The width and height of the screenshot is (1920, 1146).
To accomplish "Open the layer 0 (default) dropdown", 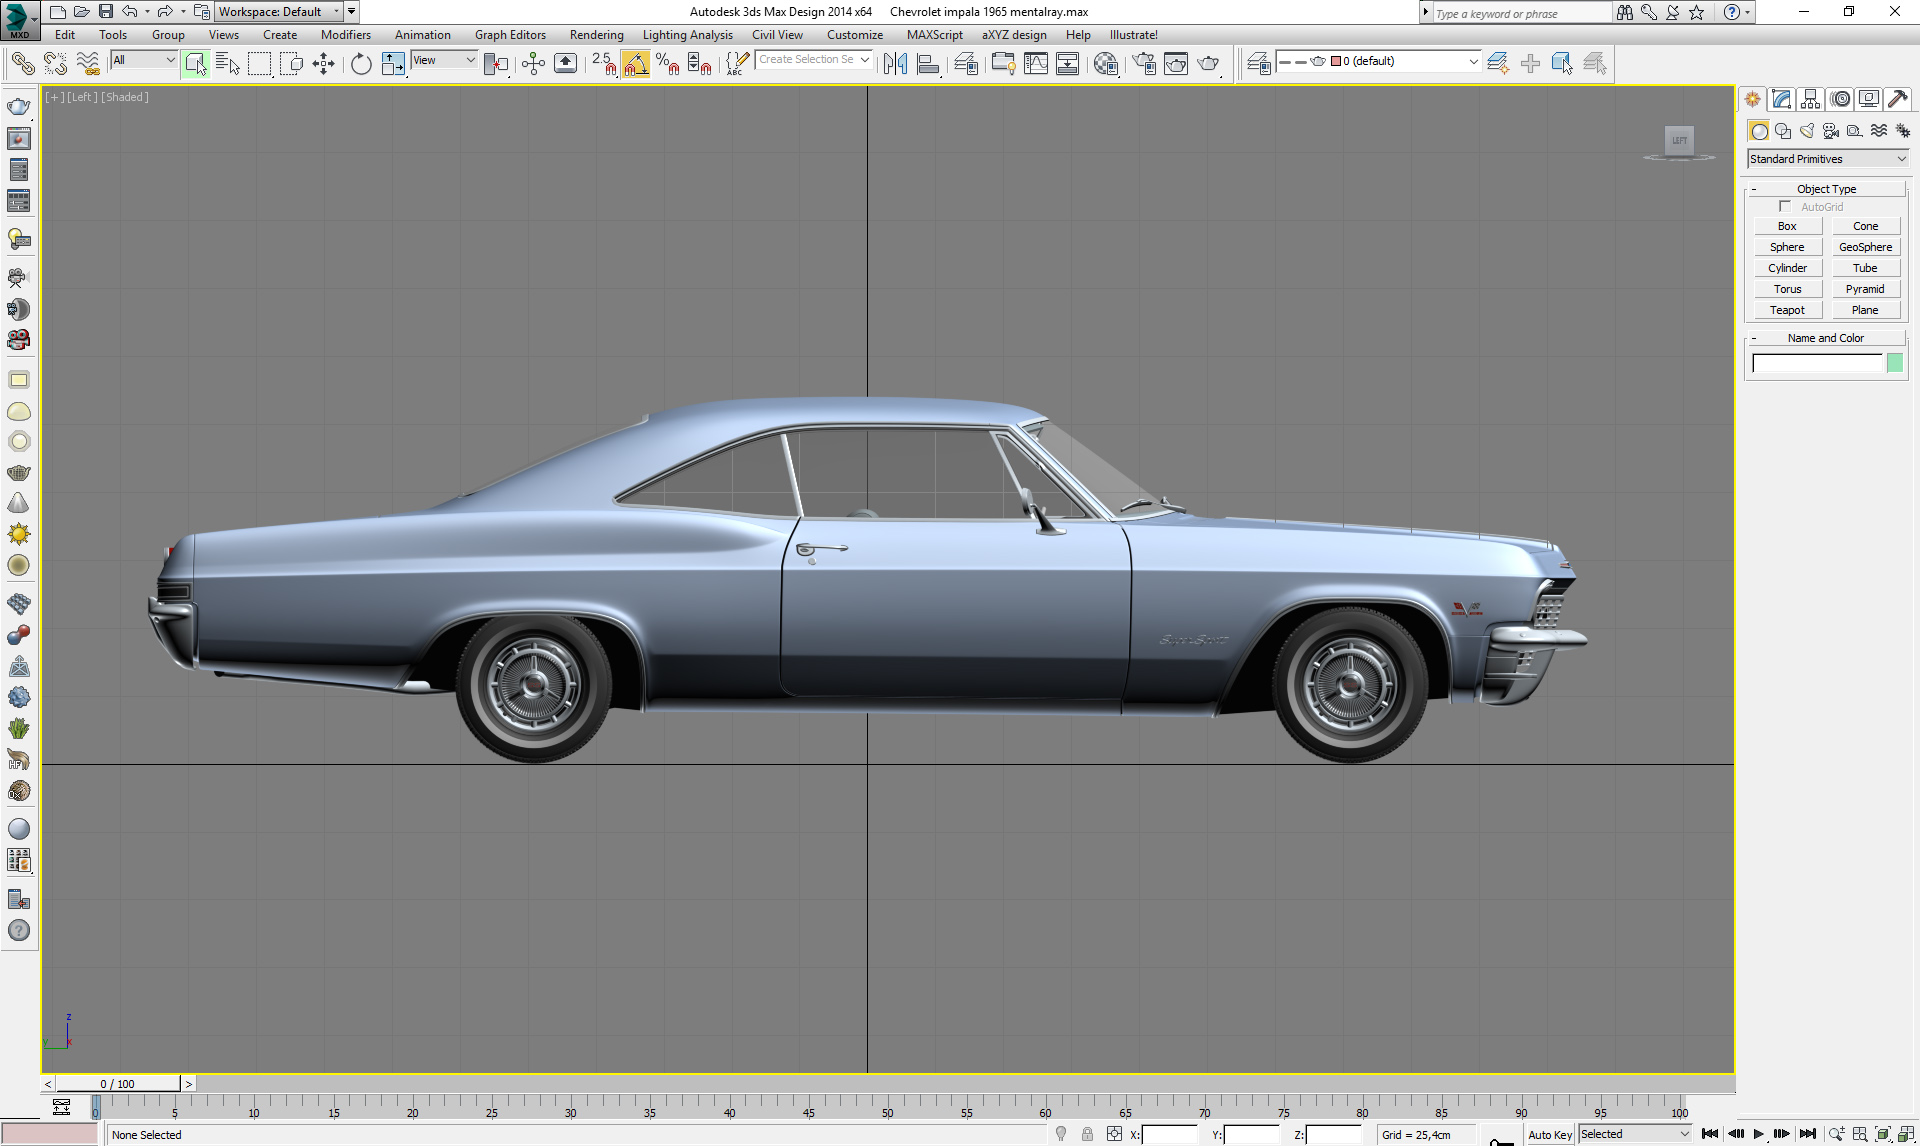I will [x=1379, y=61].
